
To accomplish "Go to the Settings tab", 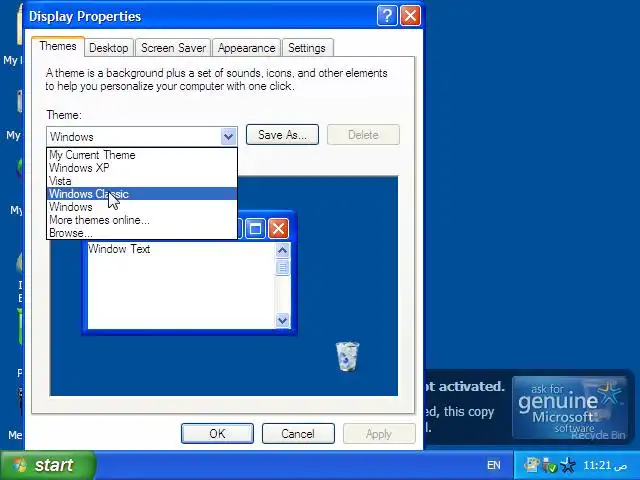I will [x=307, y=48].
